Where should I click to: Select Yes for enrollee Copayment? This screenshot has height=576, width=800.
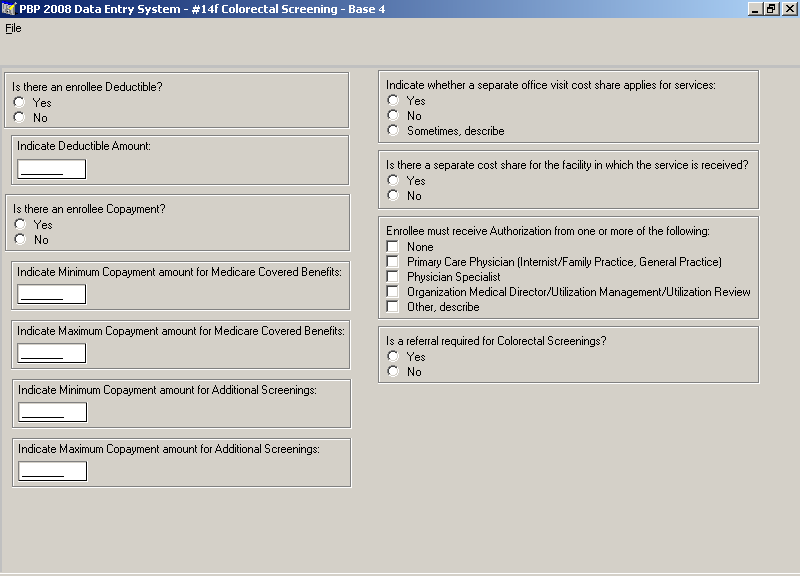coord(19,225)
